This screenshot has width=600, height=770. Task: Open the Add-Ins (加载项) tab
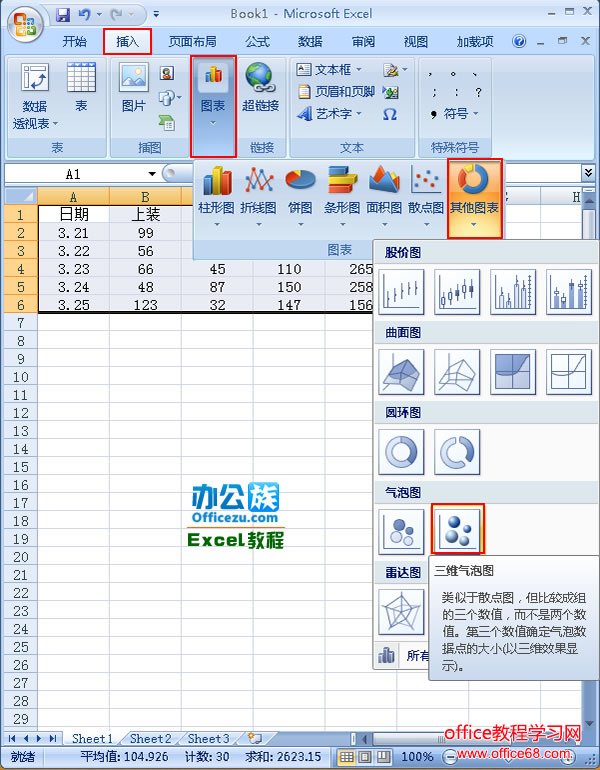(475, 42)
